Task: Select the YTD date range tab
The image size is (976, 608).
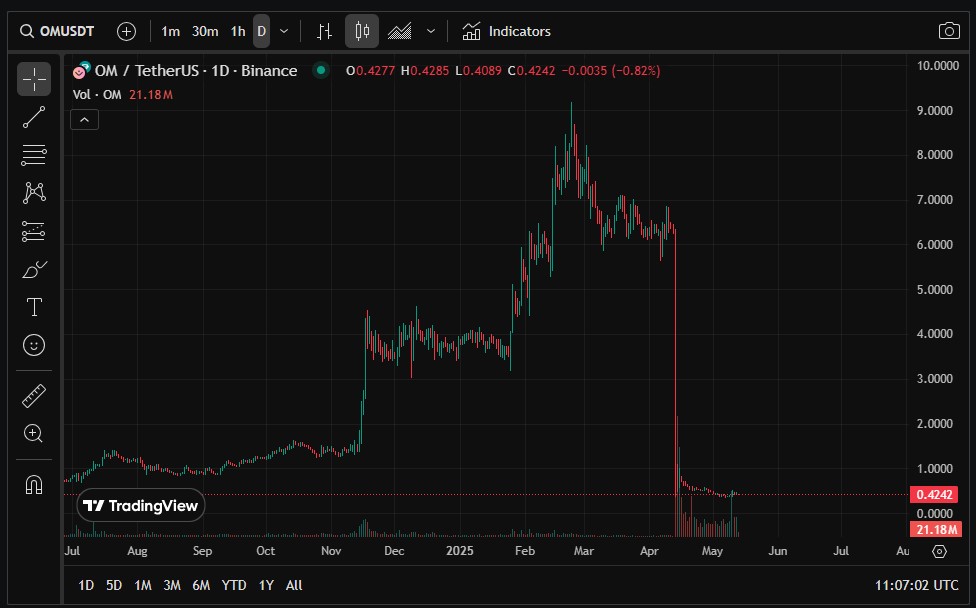Action: 234,585
